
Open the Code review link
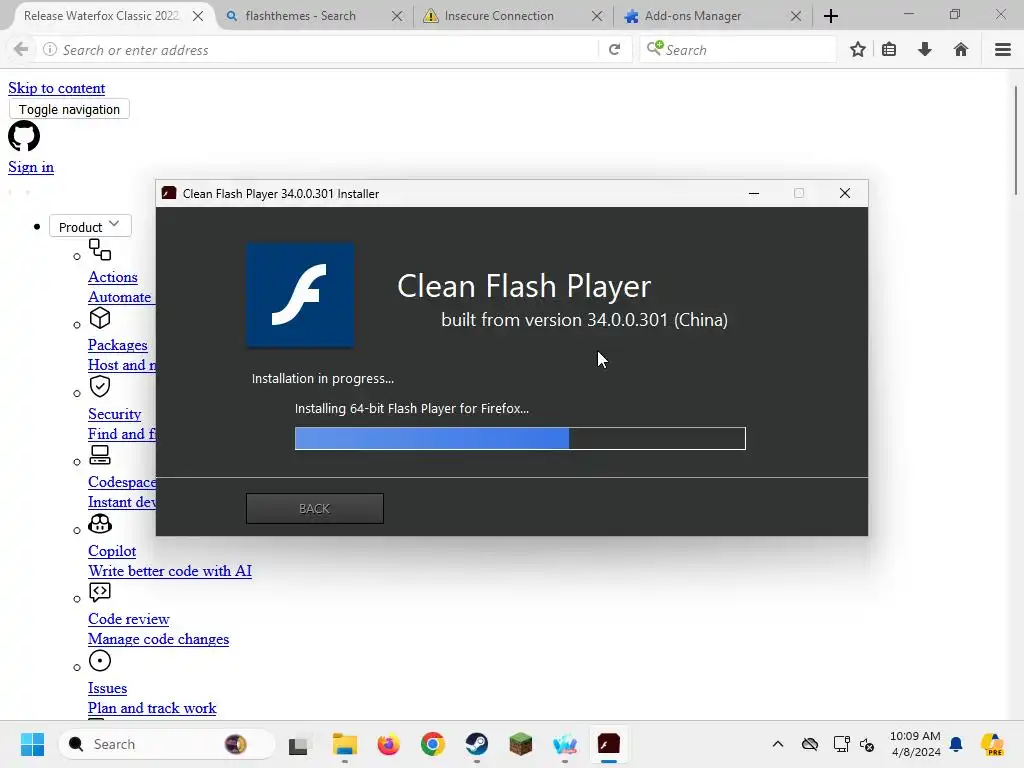point(129,619)
